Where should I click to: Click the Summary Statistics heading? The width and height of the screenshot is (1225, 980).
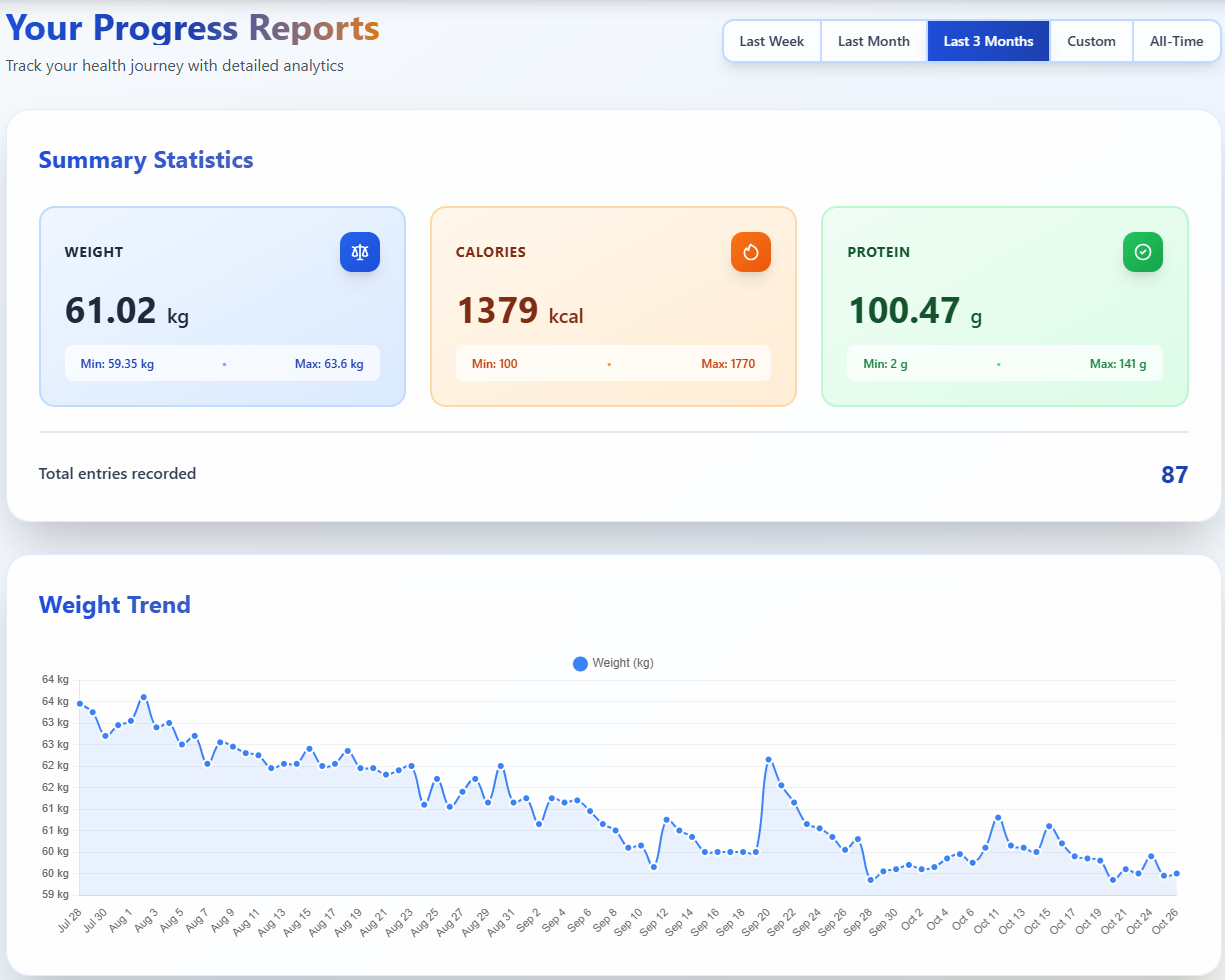coord(146,160)
